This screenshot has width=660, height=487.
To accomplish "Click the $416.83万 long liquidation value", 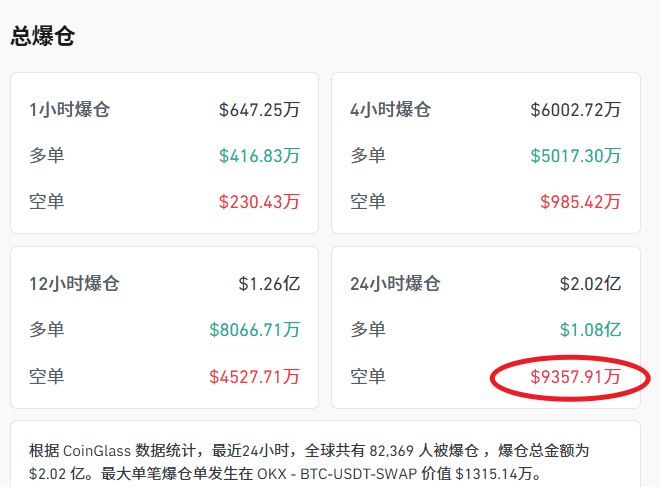I will (x=259, y=156).
